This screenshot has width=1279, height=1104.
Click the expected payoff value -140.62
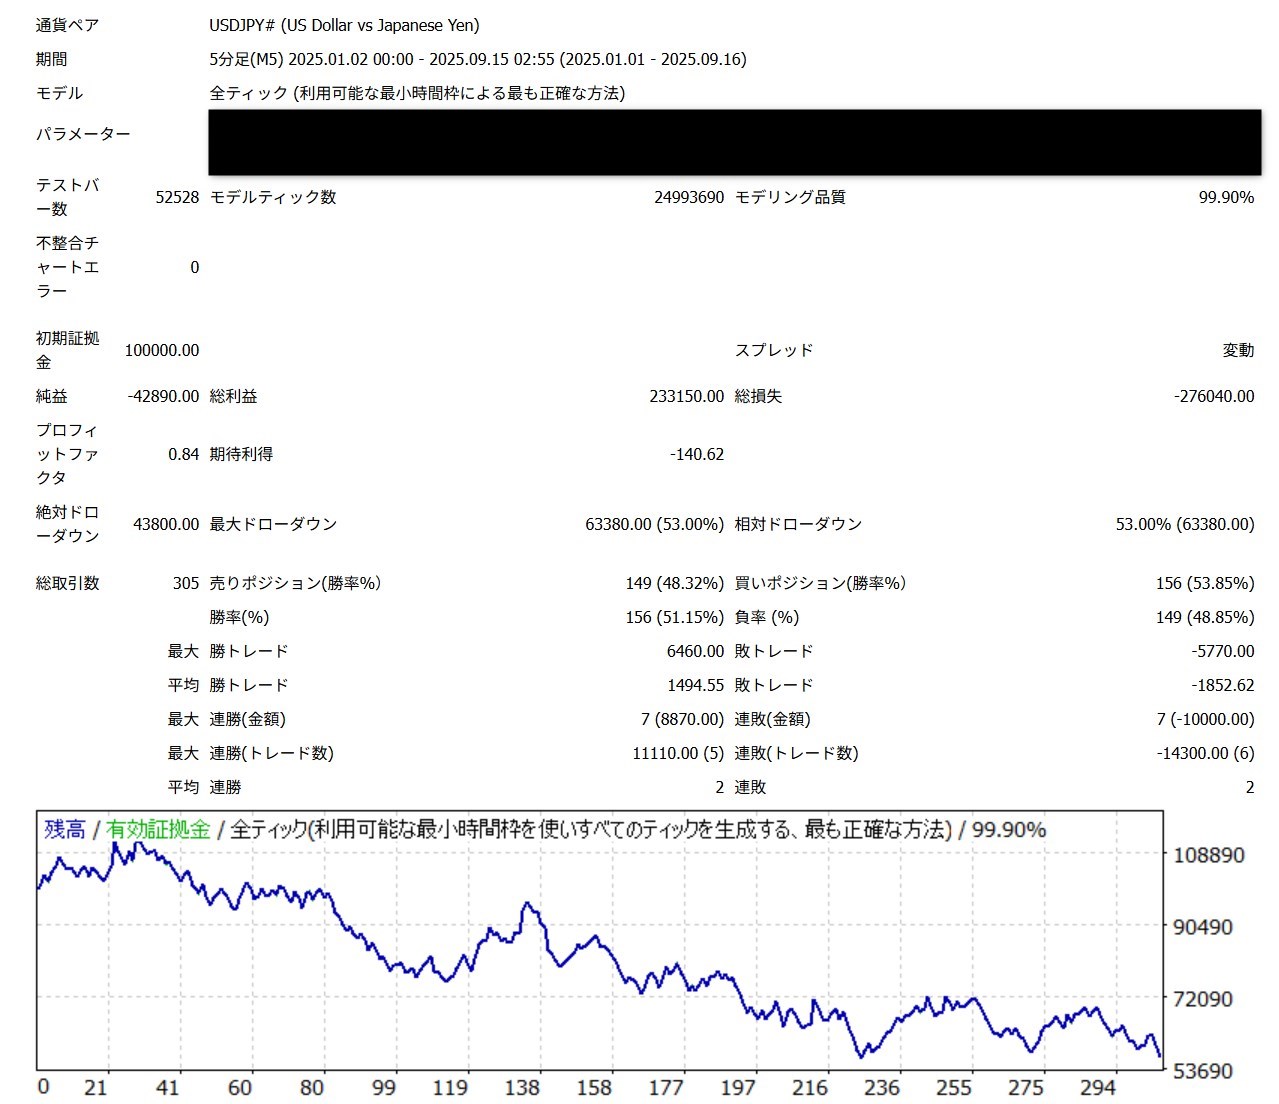coord(696,454)
